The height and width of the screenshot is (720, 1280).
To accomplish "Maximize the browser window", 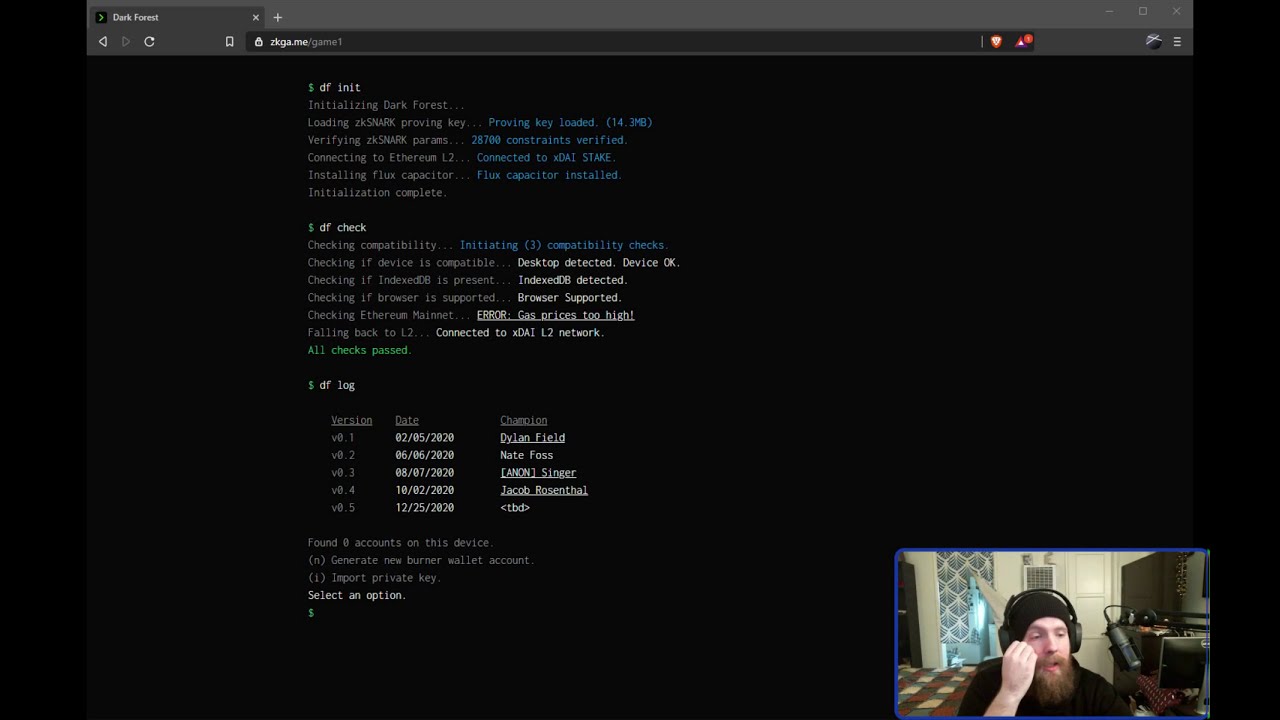I will click(1143, 11).
